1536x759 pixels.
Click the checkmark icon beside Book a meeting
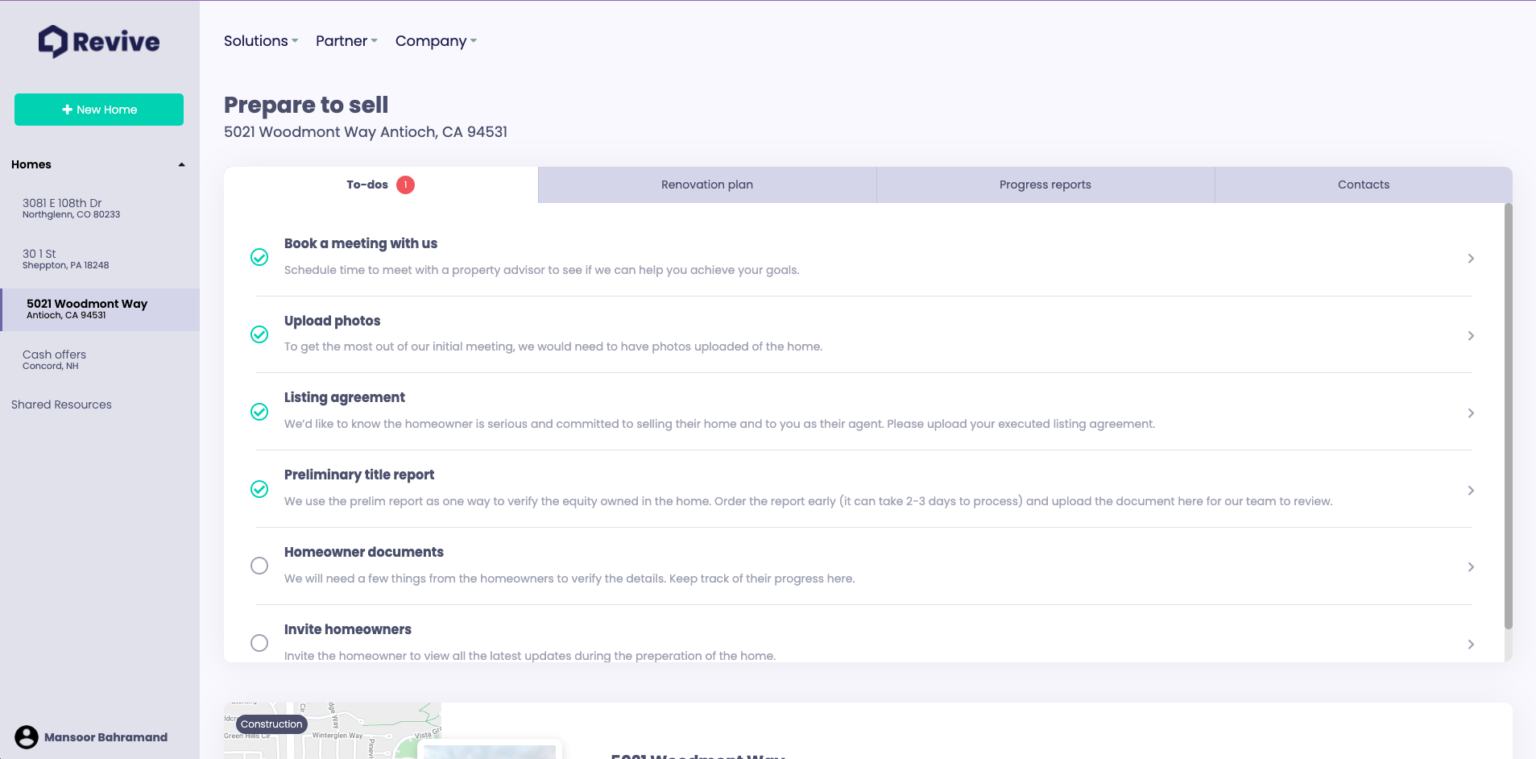(x=259, y=257)
